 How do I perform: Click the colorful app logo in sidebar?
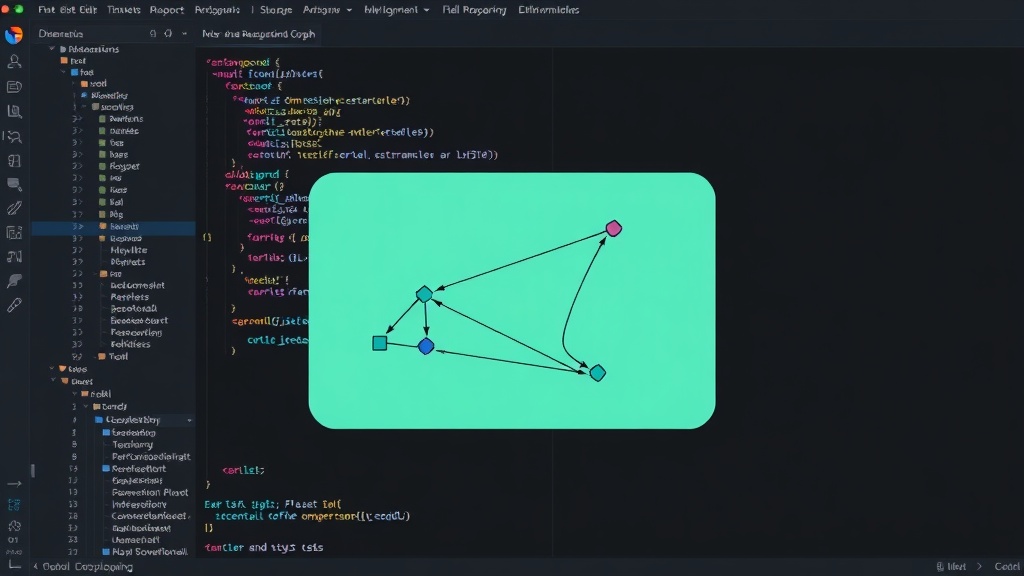pos(14,35)
